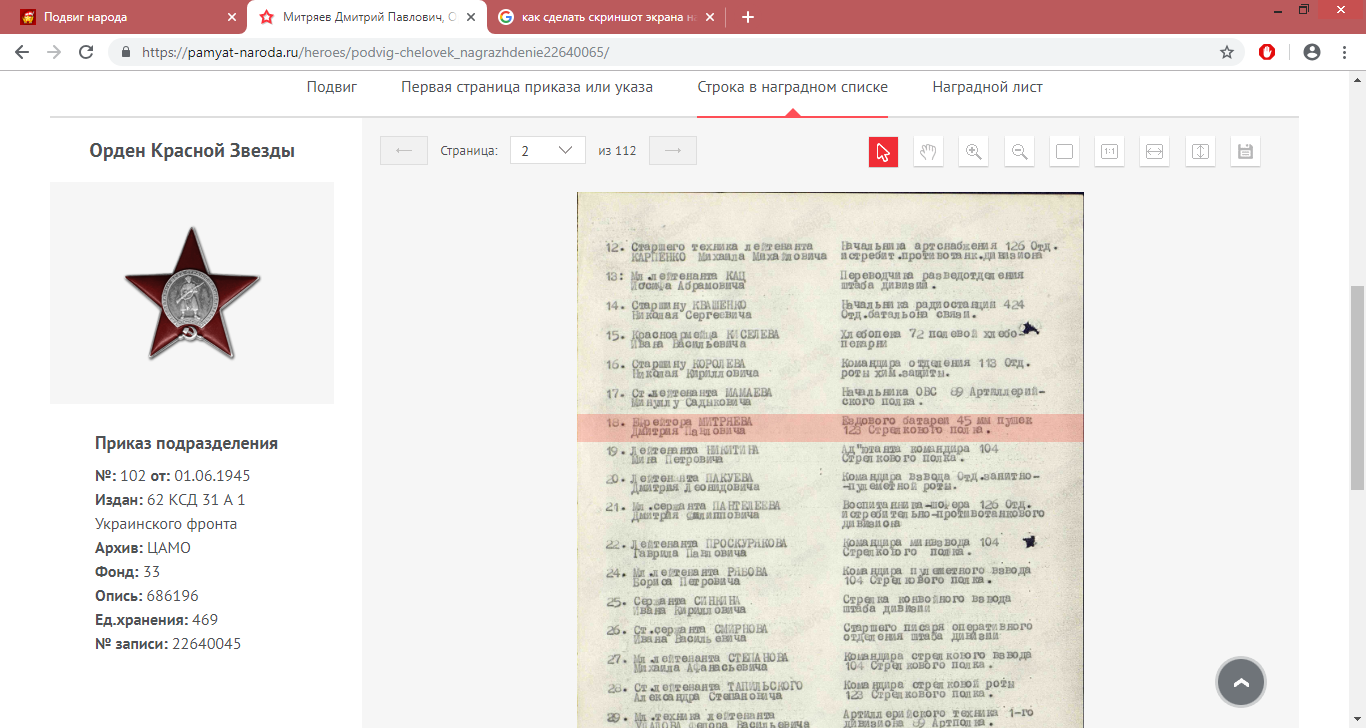The image size is (1366, 728).
Task: Fit document to width
Action: tap(1154, 152)
